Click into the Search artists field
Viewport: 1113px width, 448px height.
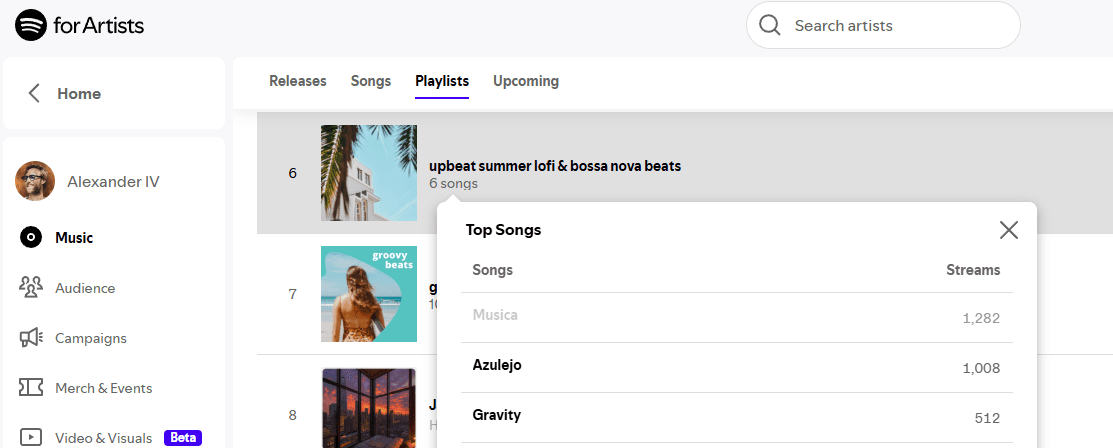pos(883,26)
